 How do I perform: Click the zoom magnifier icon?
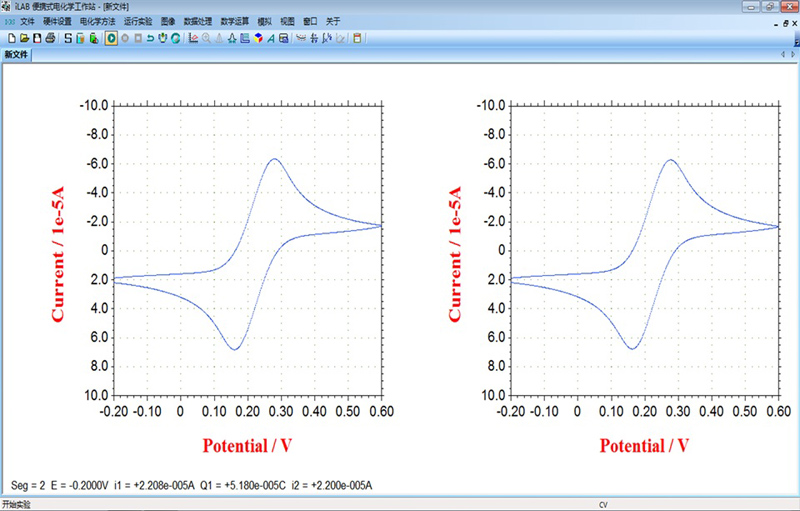206,39
